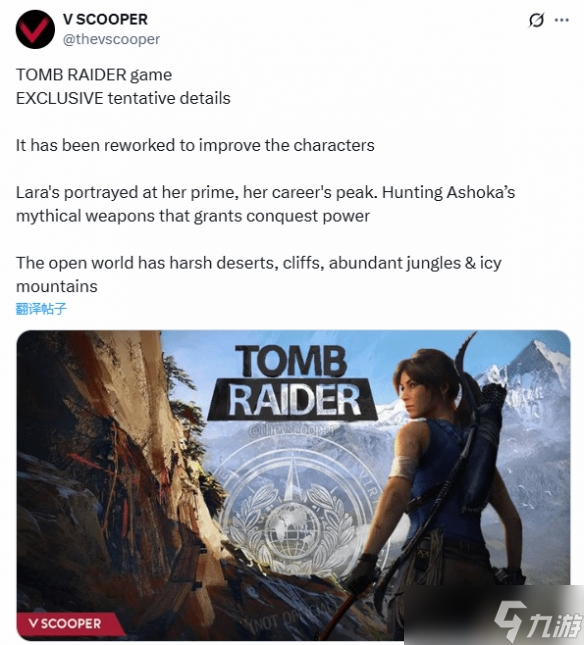The width and height of the screenshot is (584, 645).
Task: Open the V SCOOPER display name
Action: tap(105, 19)
